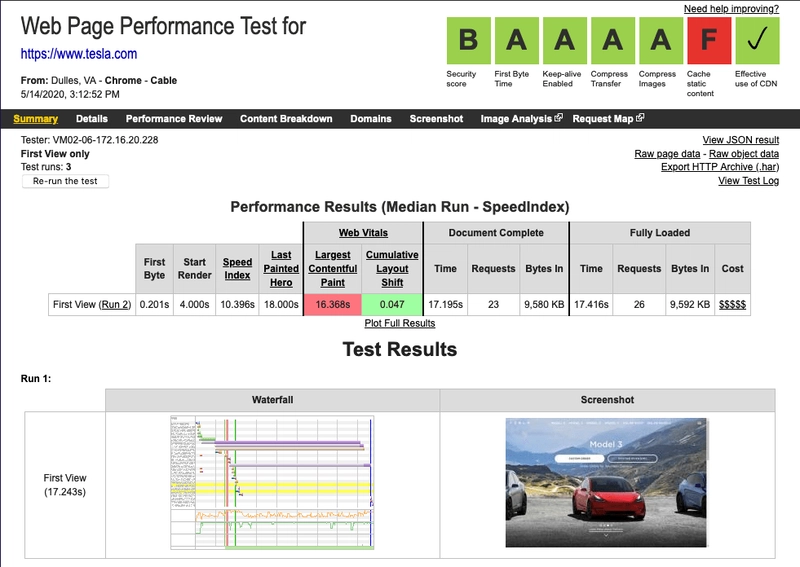The image size is (800, 567).
Task: Open Image Analysis tab
Action: pyautogui.click(x=516, y=119)
